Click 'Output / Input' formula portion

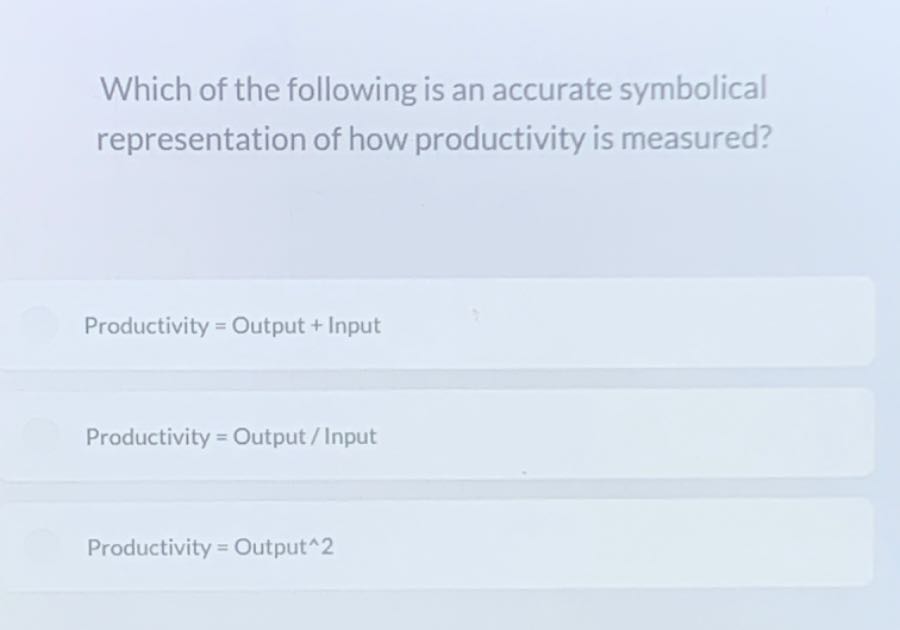click(x=305, y=437)
